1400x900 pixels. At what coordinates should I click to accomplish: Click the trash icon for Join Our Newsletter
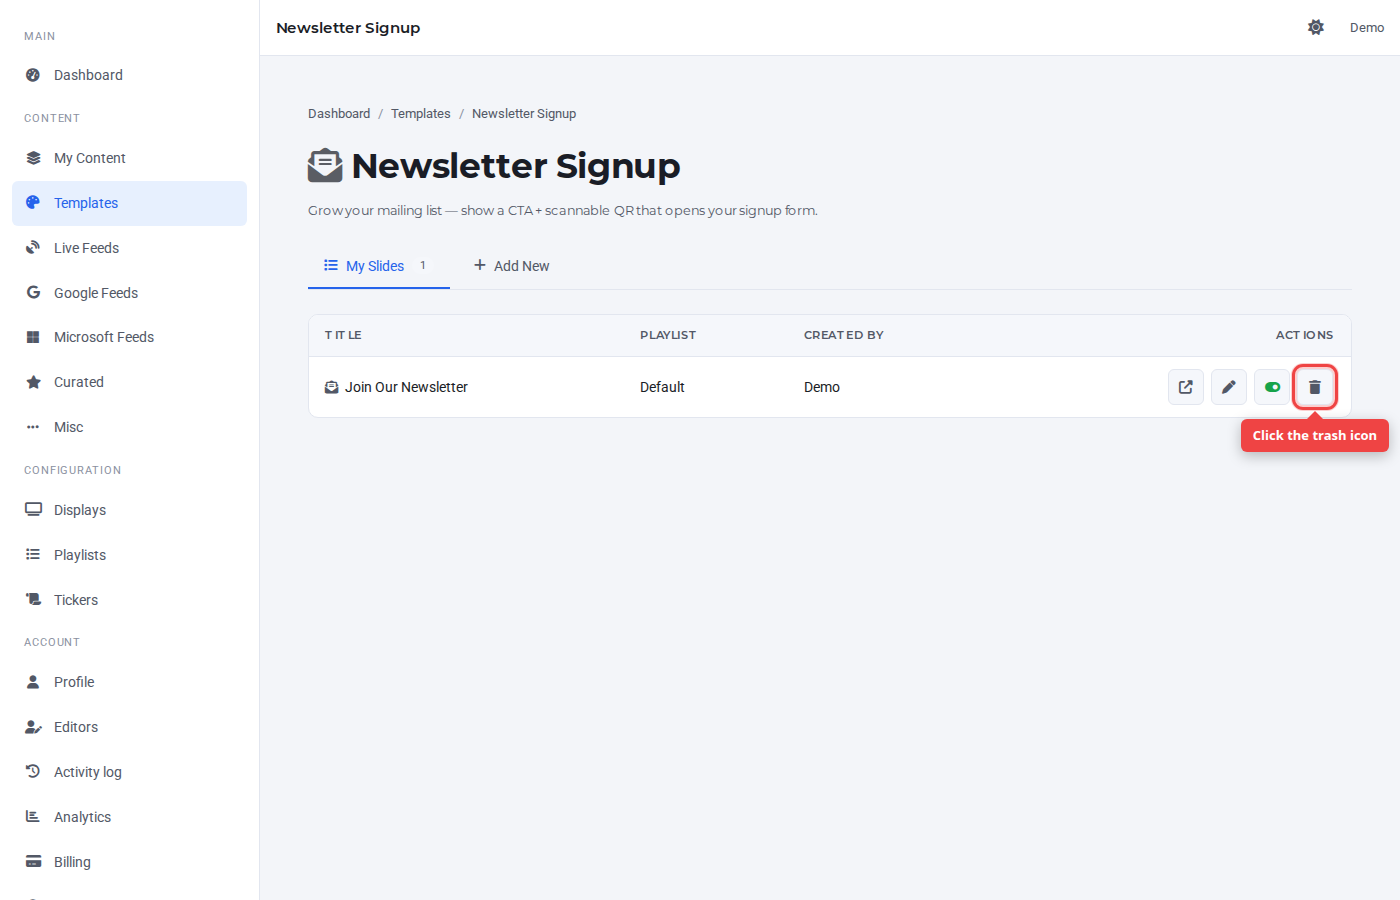[x=1315, y=387]
